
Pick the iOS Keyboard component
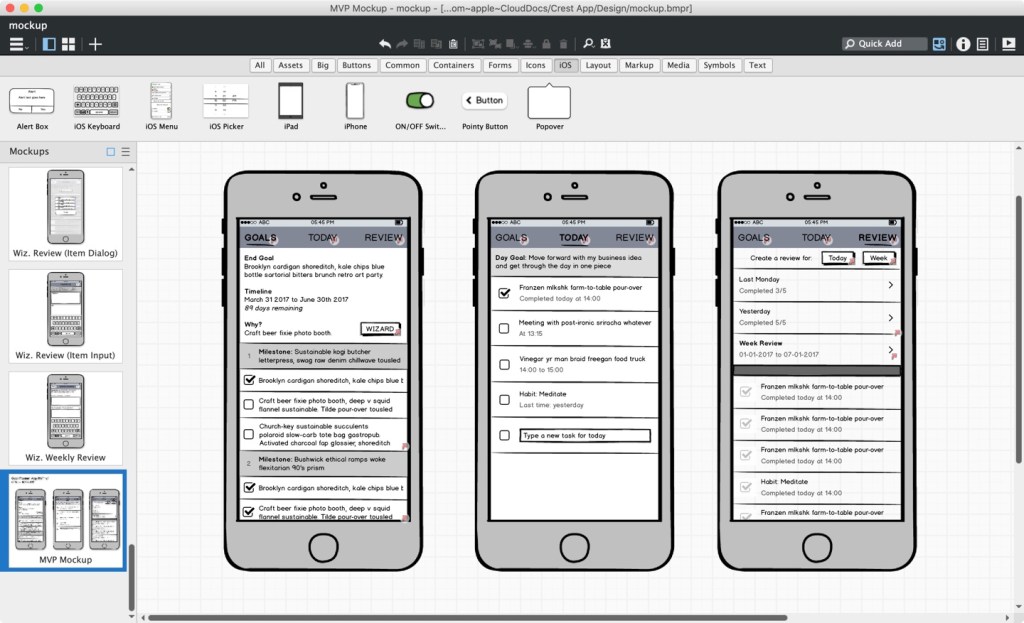click(x=97, y=102)
